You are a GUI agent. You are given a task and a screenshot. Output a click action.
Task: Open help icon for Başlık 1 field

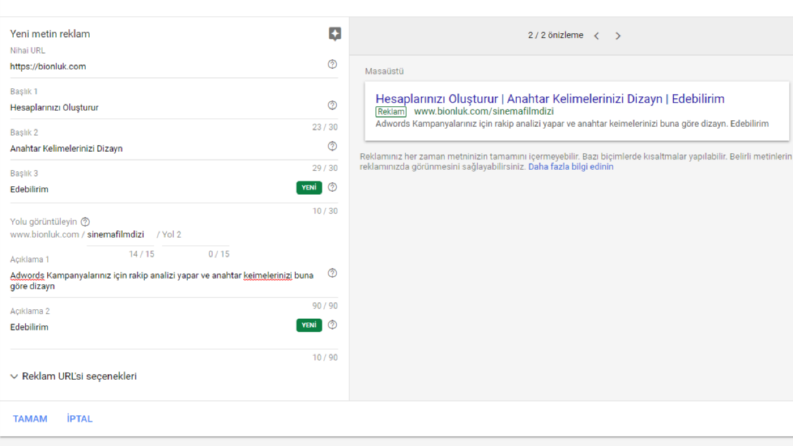[x=332, y=105]
